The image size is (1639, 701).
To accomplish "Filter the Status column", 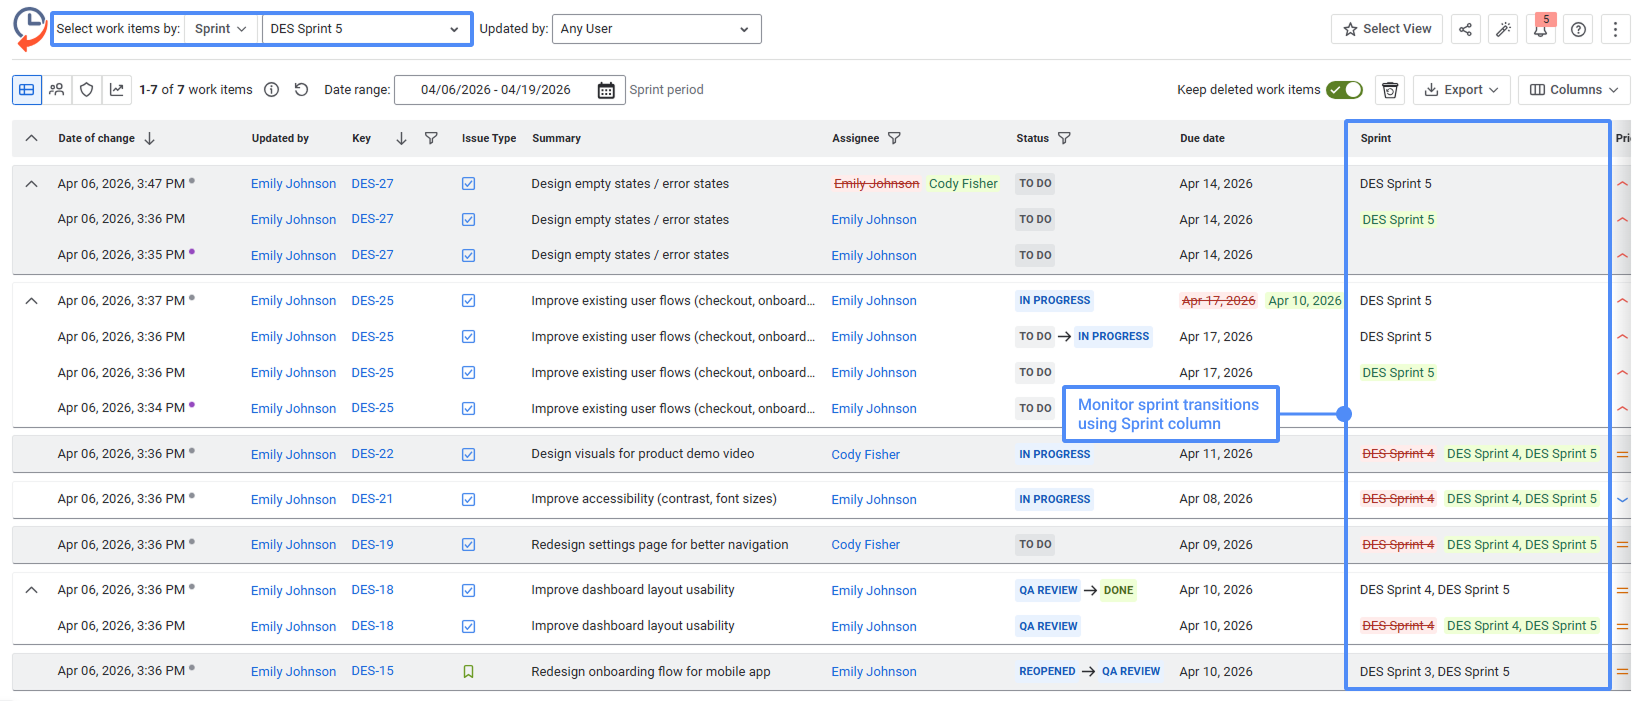I will tap(1064, 139).
